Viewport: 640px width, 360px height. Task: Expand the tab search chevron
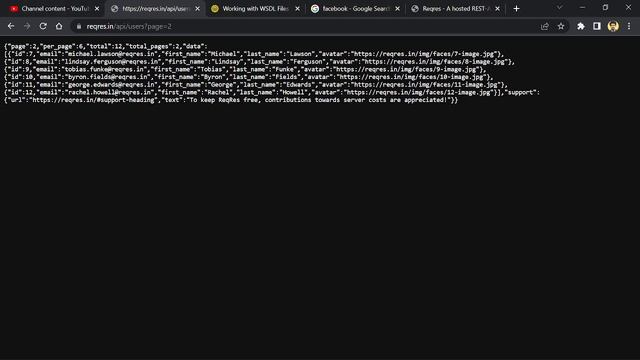tap(560, 7)
